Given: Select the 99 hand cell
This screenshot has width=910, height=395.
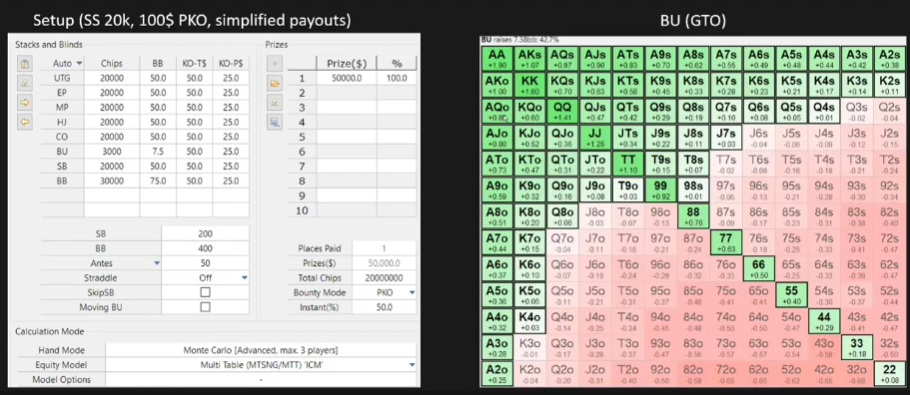Looking at the screenshot, I should [x=661, y=190].
